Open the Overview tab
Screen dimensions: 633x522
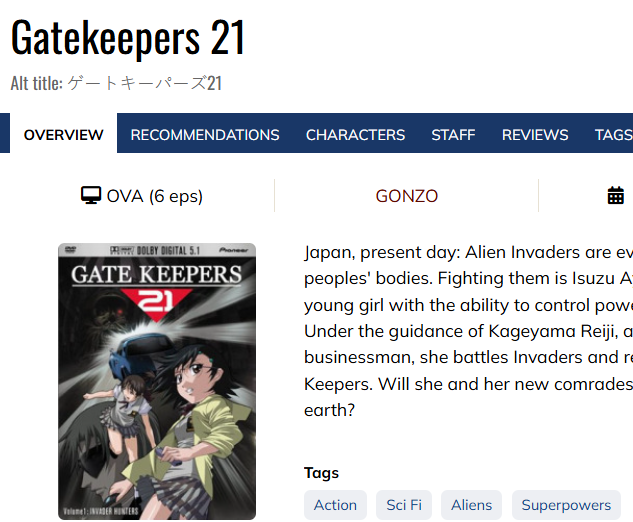click(x=63, y=134)
